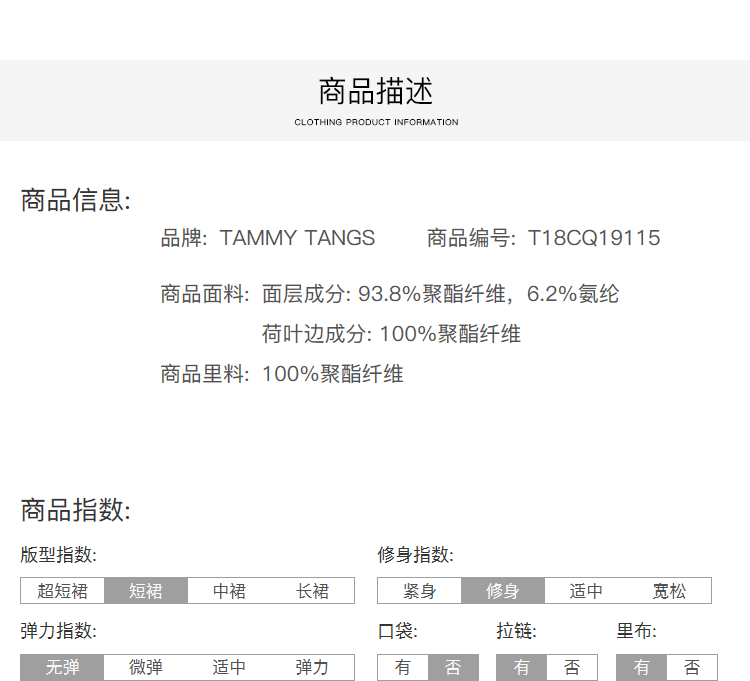Set 拉链 to 否
Screen dimensions: 750x681
572,667
